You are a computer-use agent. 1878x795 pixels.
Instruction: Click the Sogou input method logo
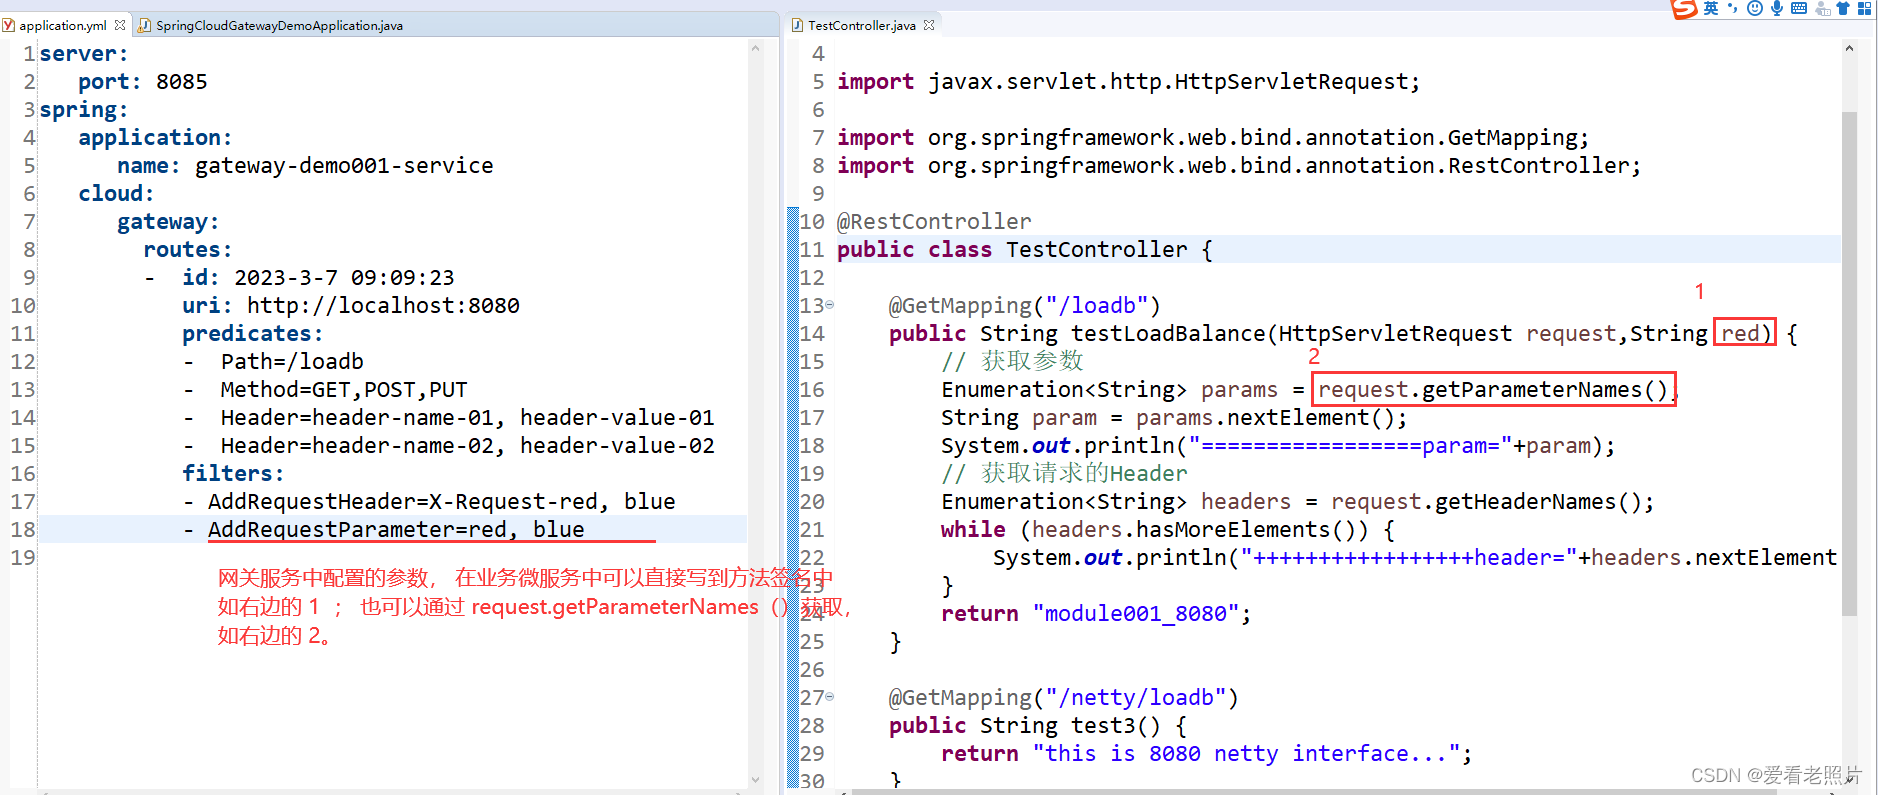tap(1685, 9)
